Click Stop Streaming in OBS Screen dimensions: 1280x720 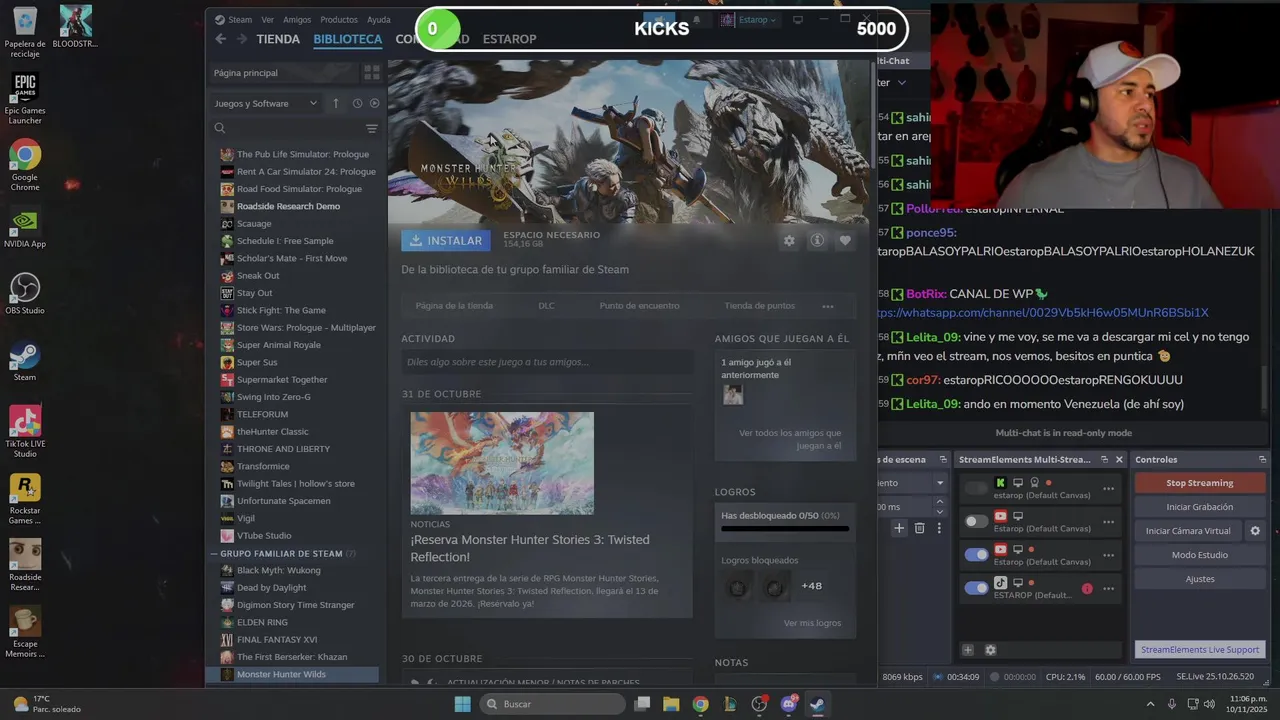1200,483
